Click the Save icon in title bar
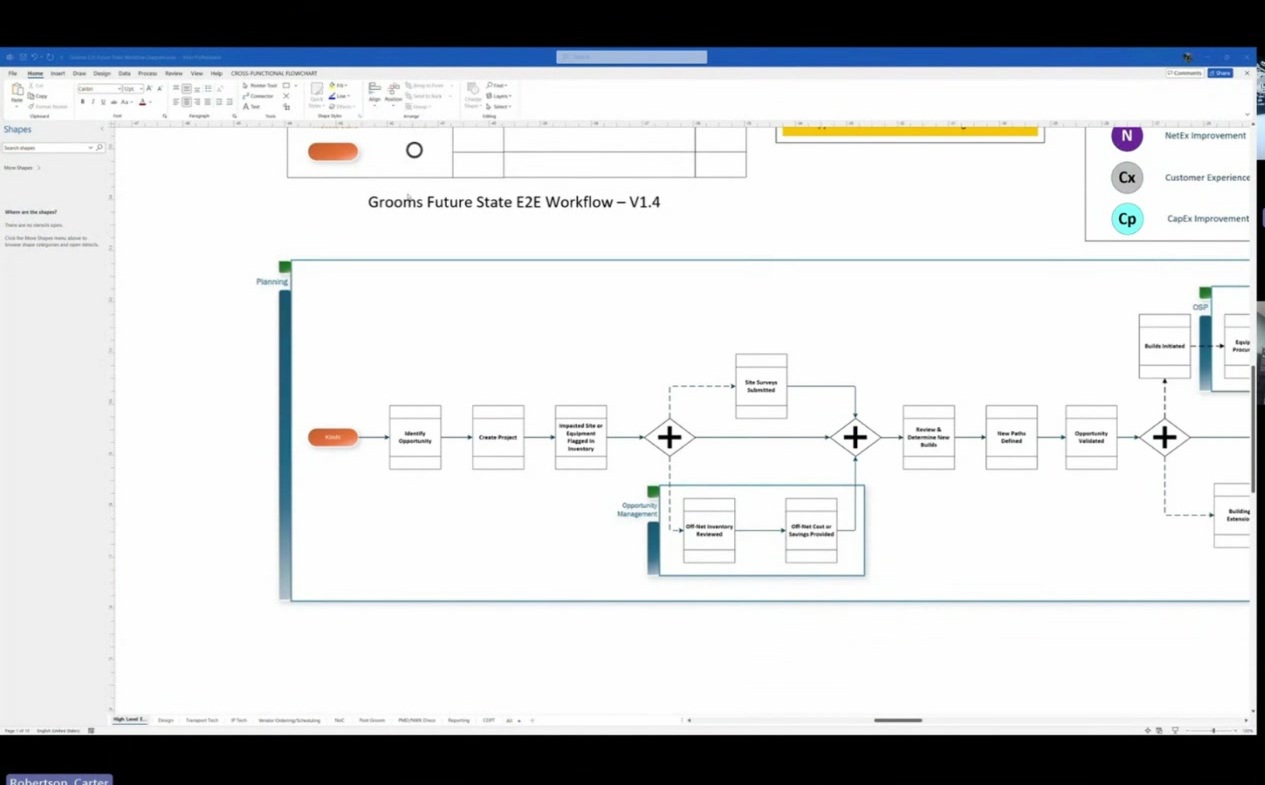Image resolution: width=1265 pixels, height=785 pixels. click(21, 57)
